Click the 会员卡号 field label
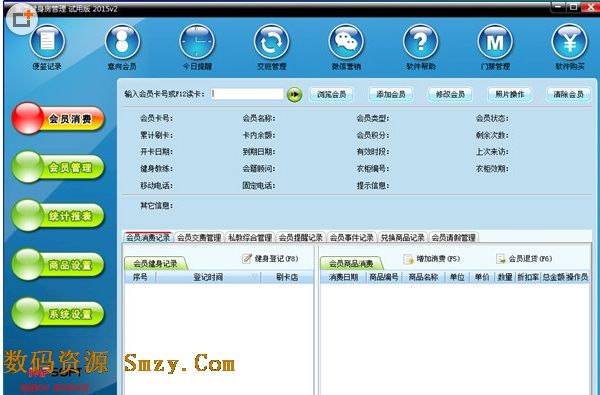The width and height of the screenshot is (600, 395). [x=156, y=118]
